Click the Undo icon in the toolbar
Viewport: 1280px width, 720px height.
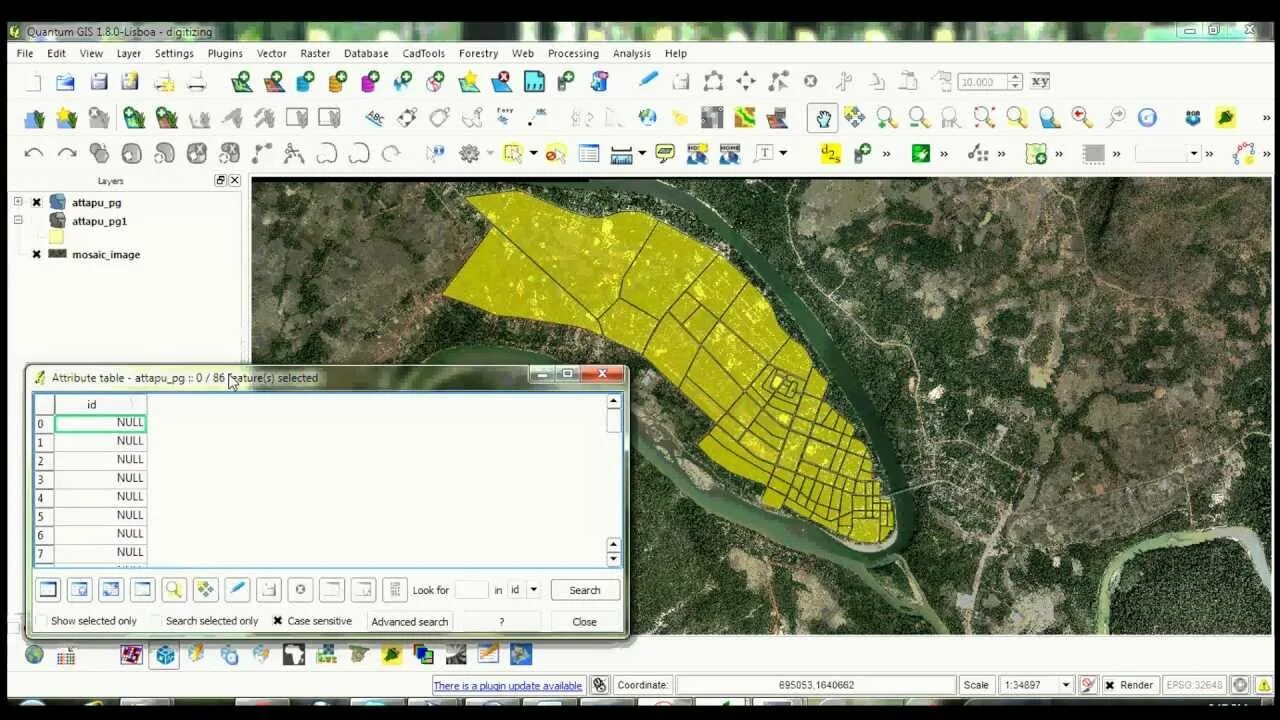click(33, 152)
